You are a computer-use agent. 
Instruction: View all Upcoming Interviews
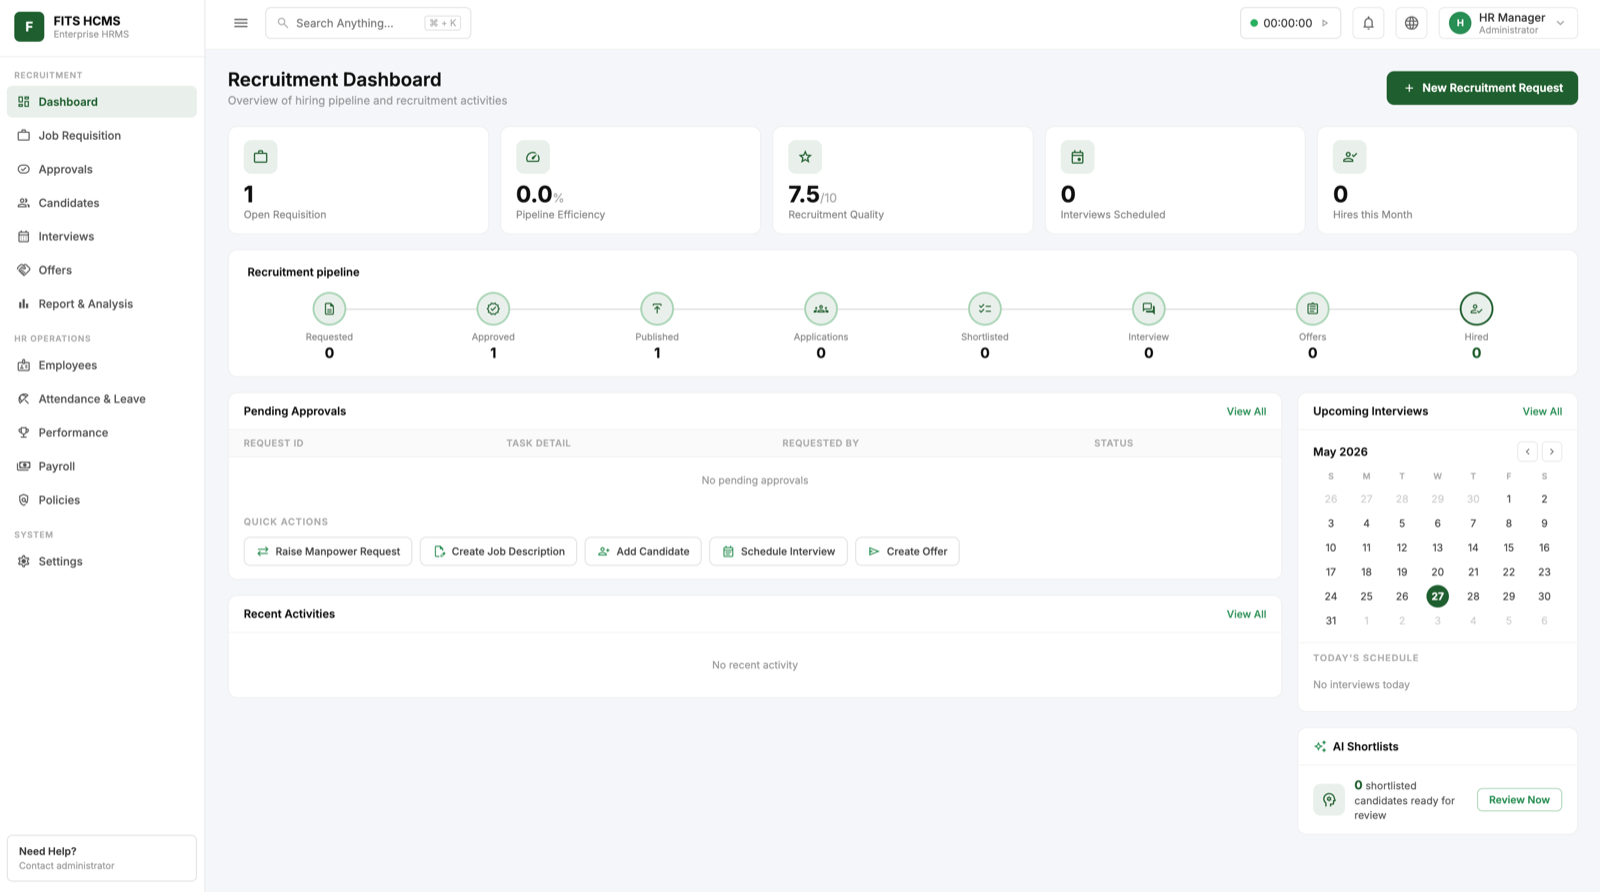click(x=1542, y=412)
